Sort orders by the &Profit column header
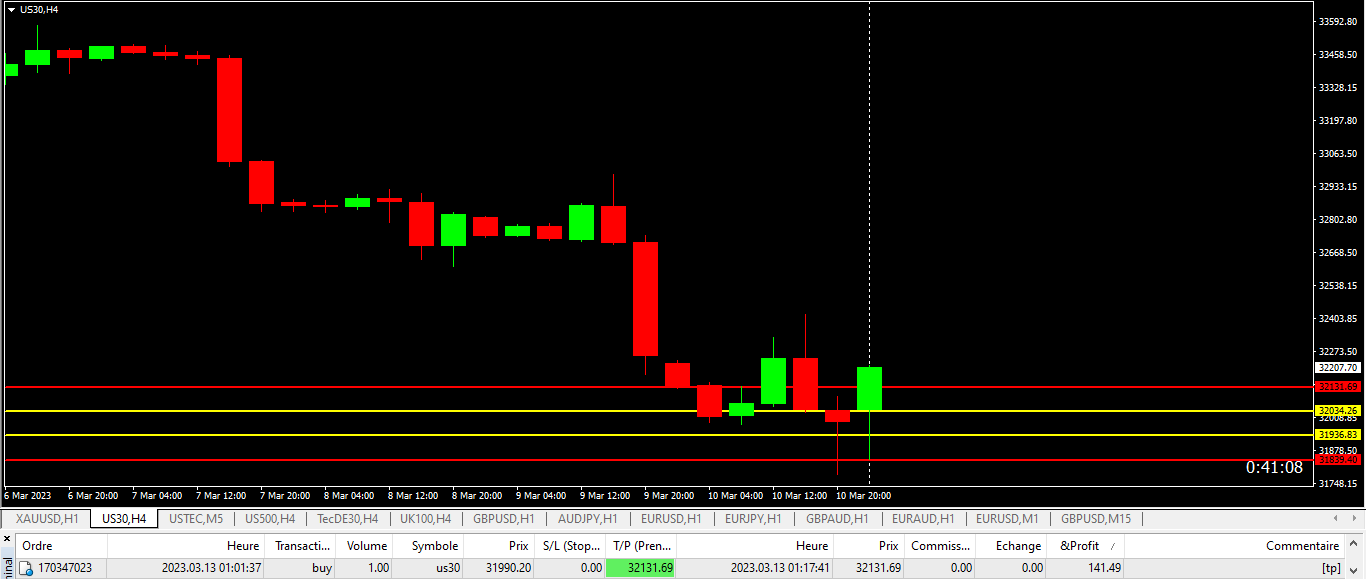 (x=1079, y=546)
